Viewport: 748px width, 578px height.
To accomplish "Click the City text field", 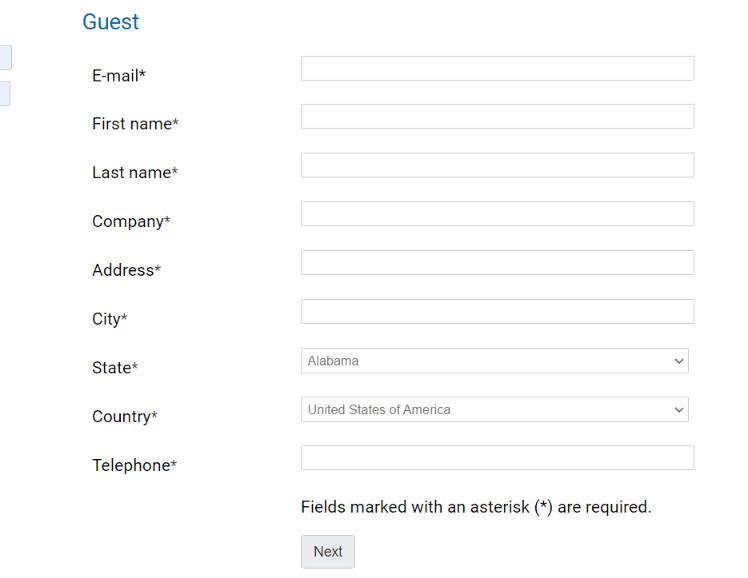I will point(497,312).
